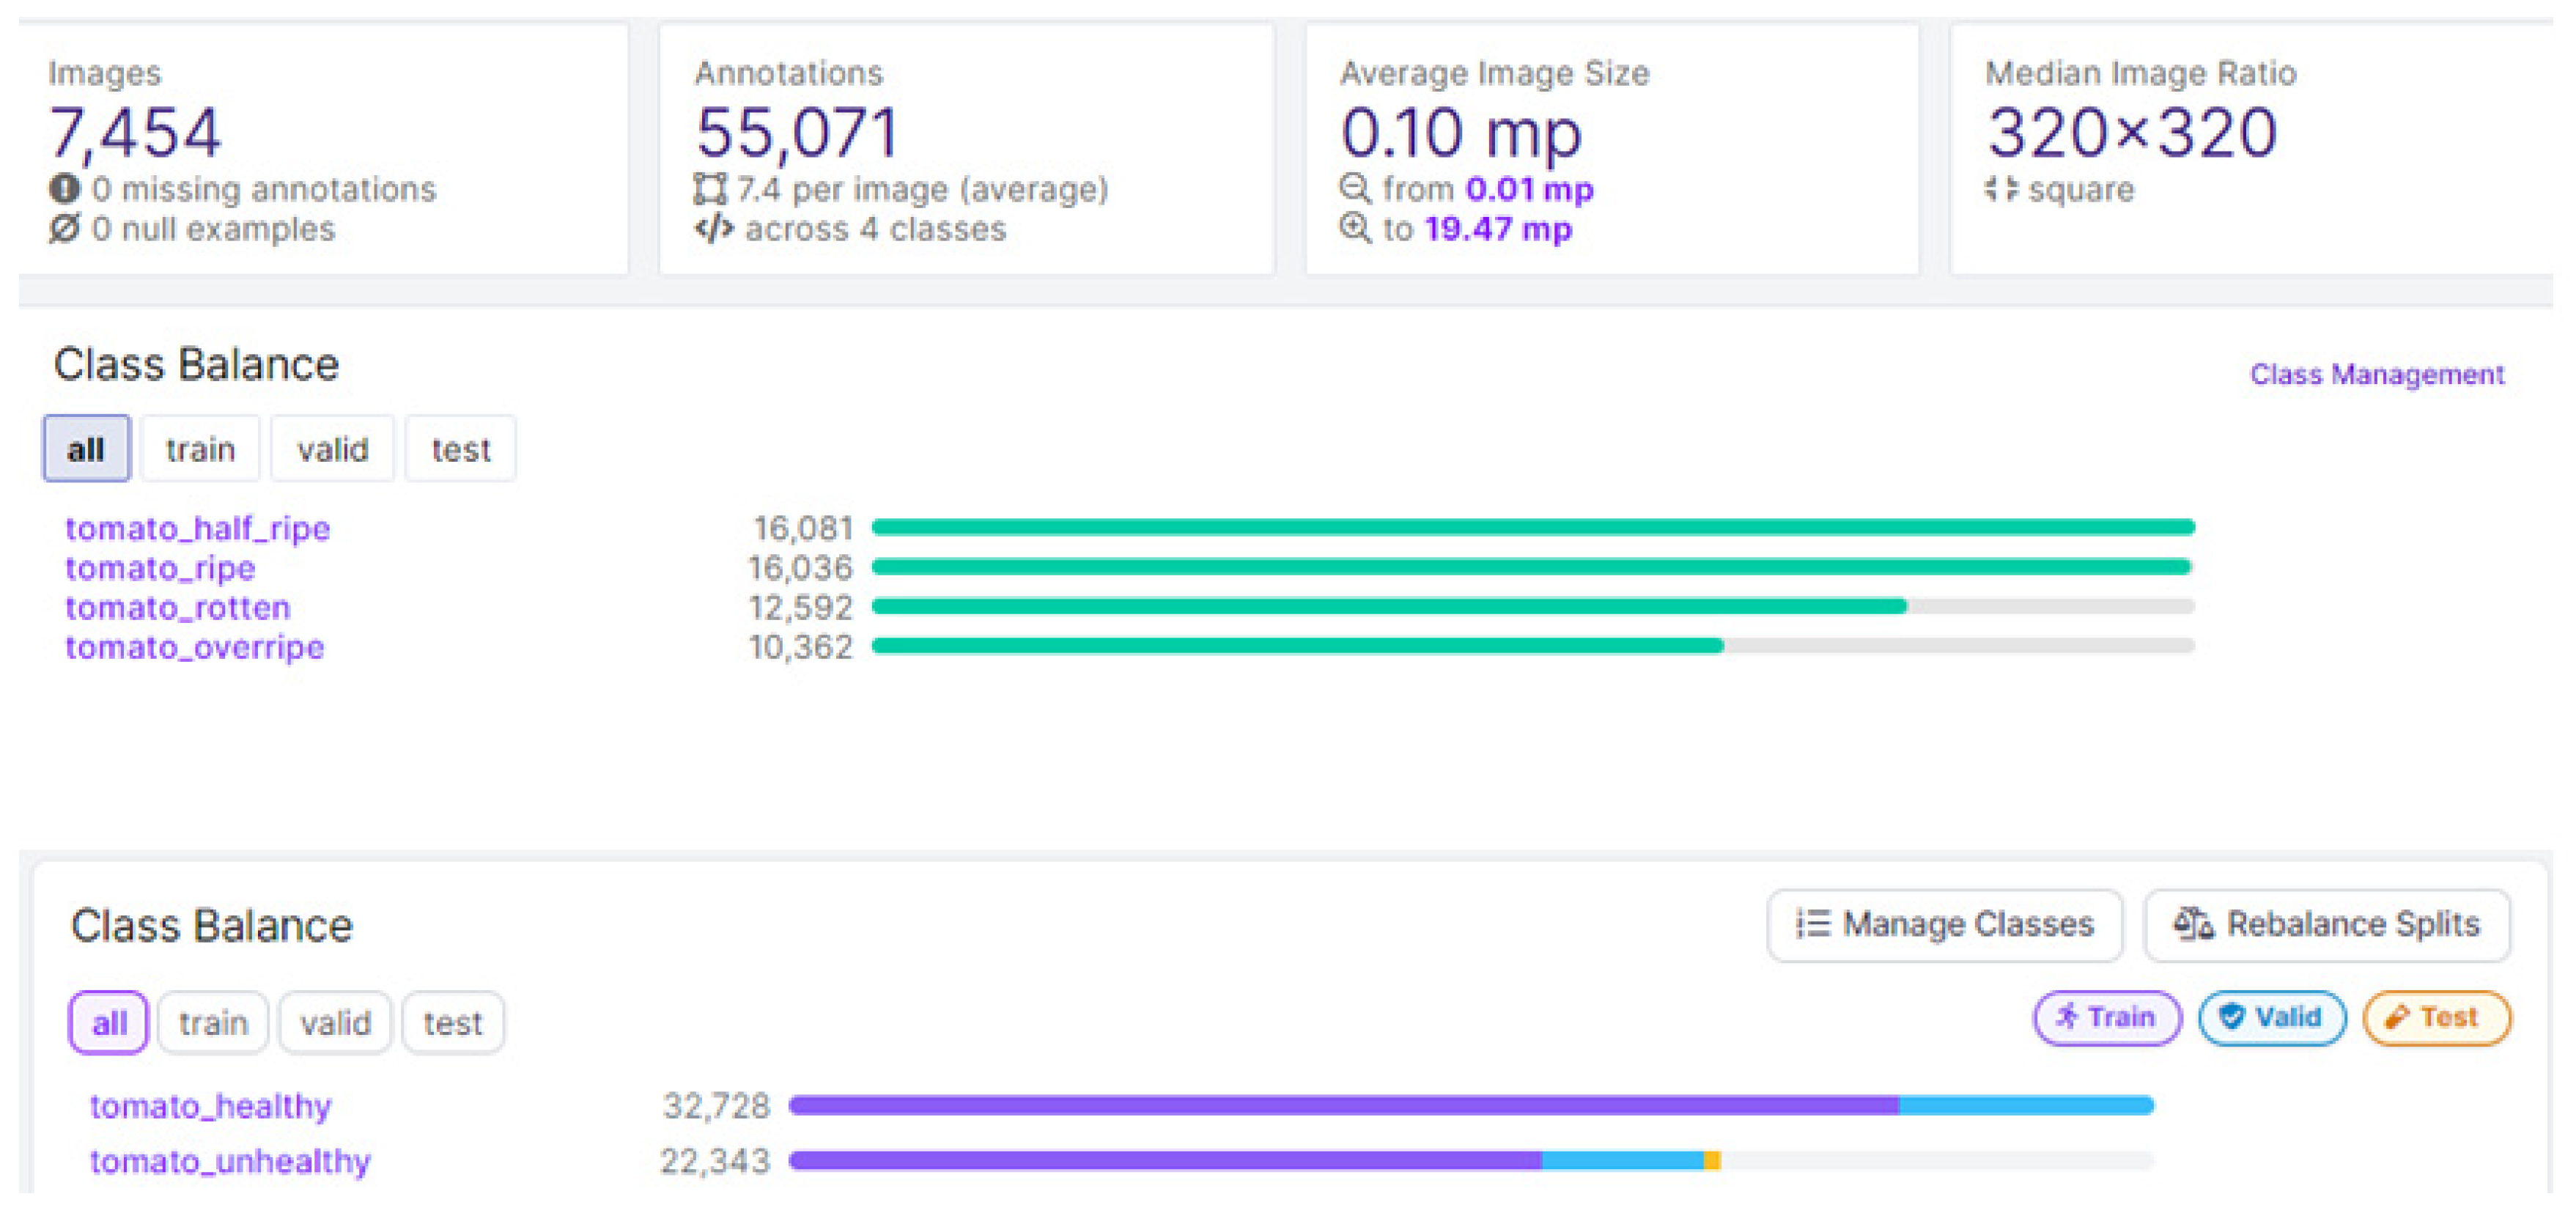
Task: Click the code brackets classes icon
Action: (714, 228)
